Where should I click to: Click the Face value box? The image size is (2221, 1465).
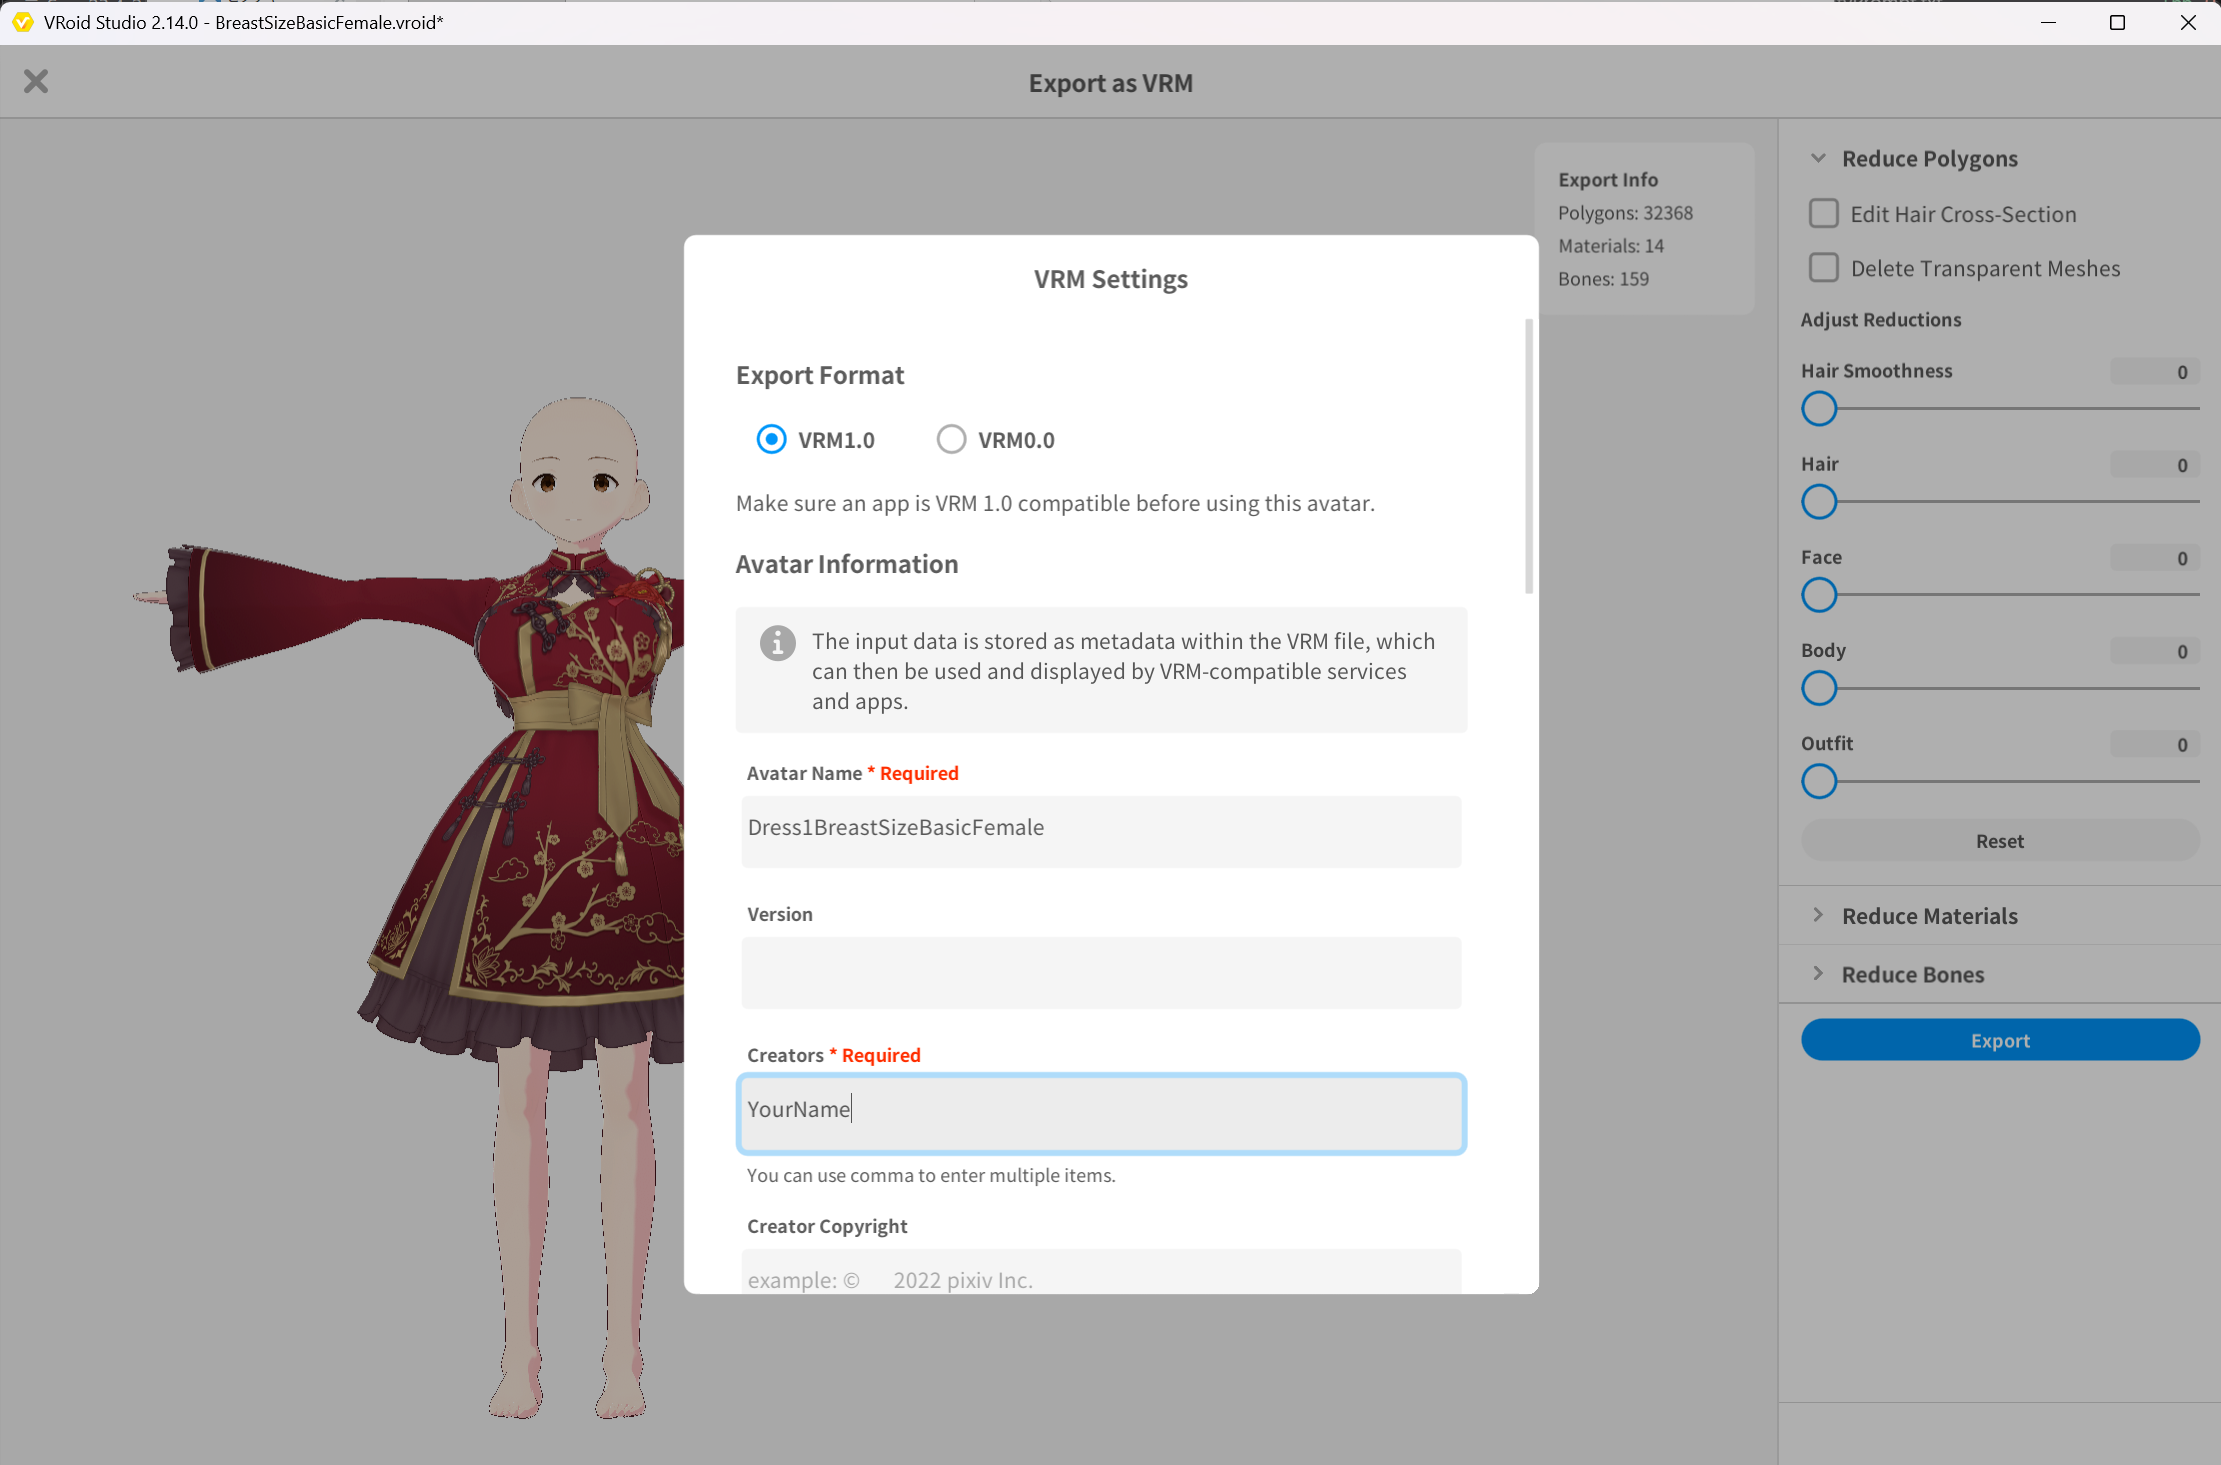[2154, 558]
